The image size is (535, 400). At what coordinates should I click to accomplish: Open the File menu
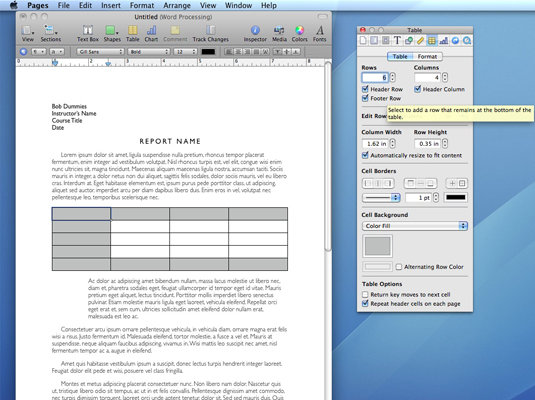pyautogui.click(x=63, y=5)
